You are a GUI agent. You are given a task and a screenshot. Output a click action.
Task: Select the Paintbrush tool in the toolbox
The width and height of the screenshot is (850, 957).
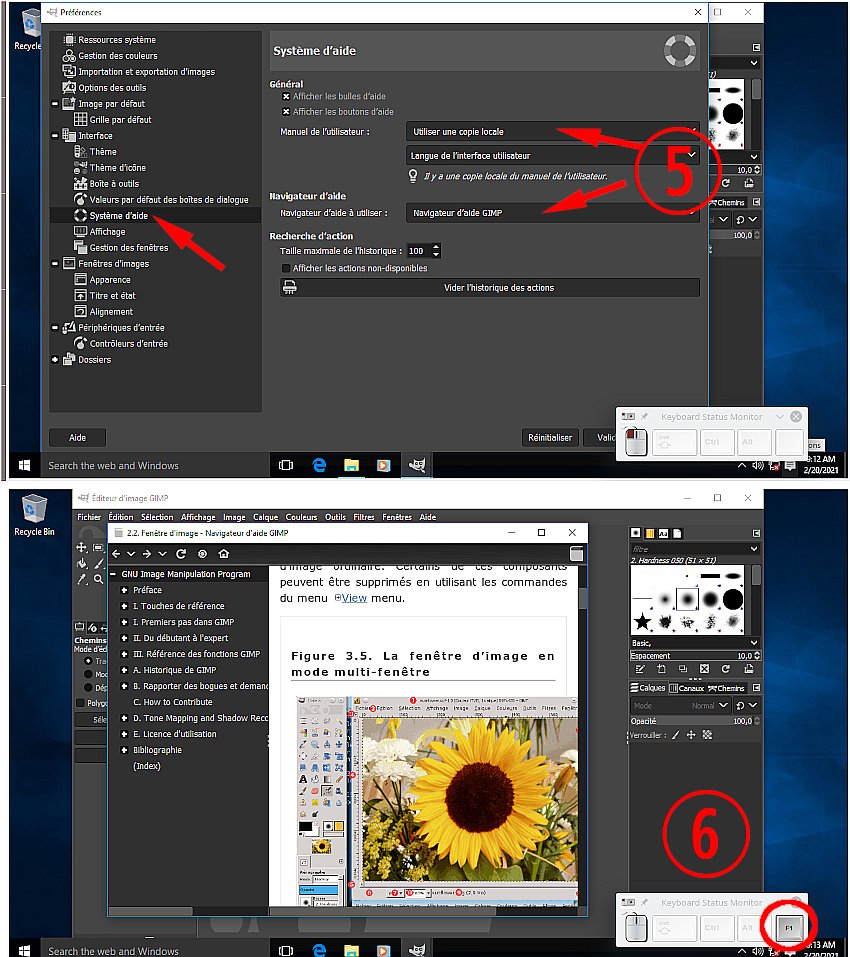coord(99,563)
